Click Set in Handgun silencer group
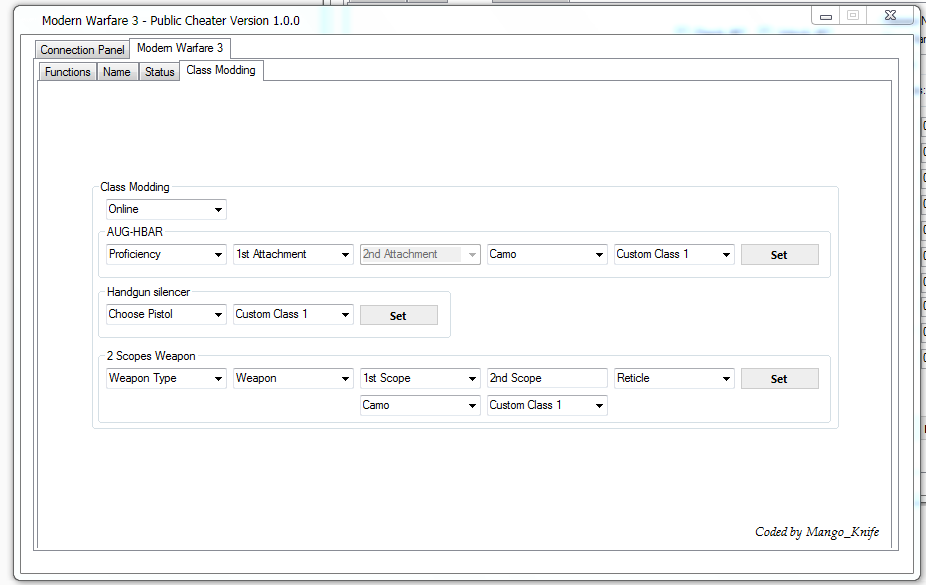 pyautogui.click(x=399, y=315)
